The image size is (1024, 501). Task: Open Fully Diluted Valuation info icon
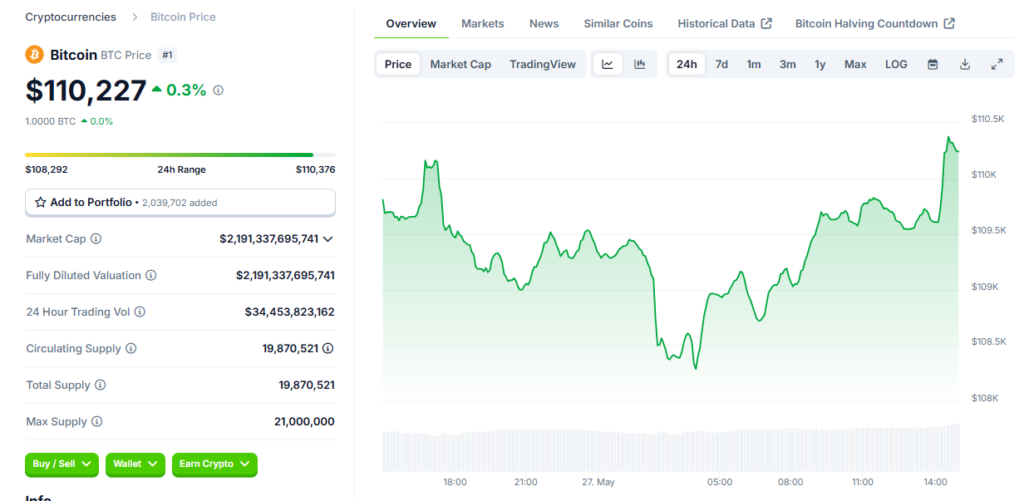(x=151, y=276)
